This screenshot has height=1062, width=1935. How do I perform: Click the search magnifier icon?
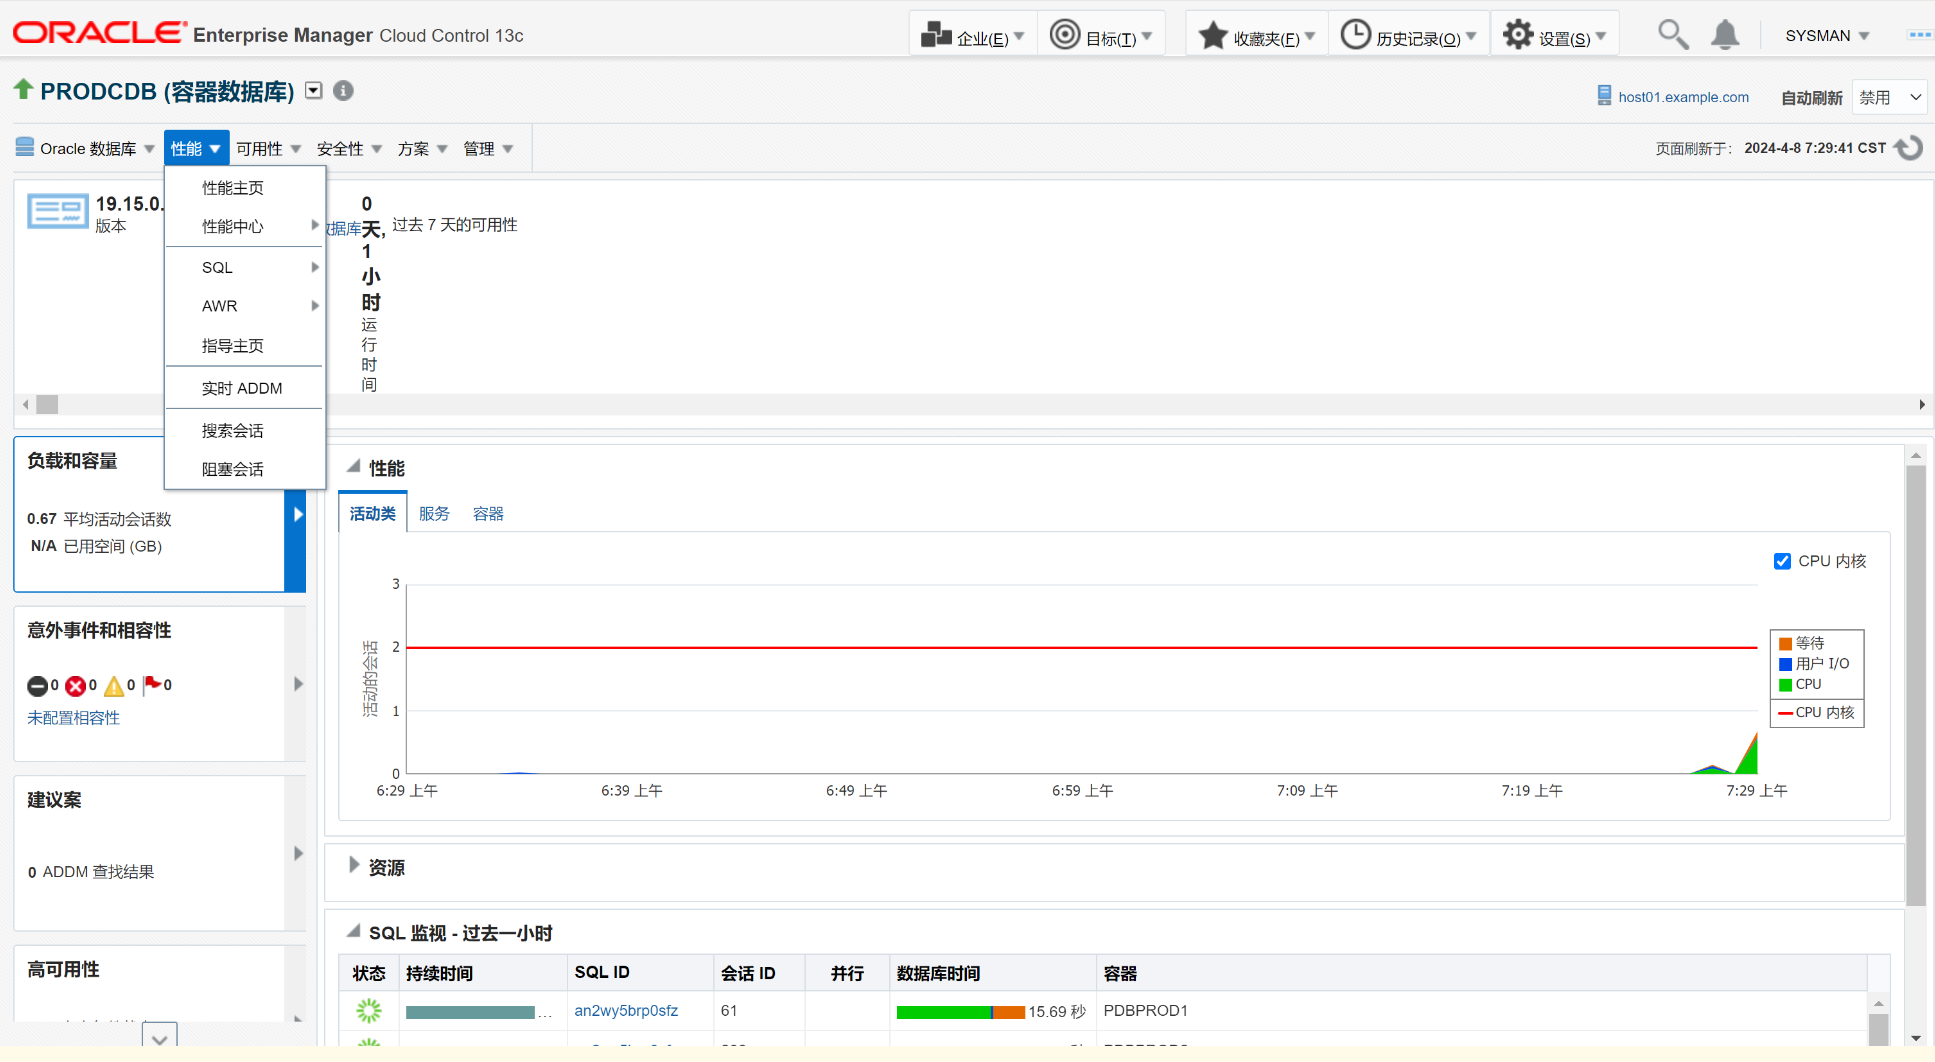pyautogui.click(x=1673, y=35)
